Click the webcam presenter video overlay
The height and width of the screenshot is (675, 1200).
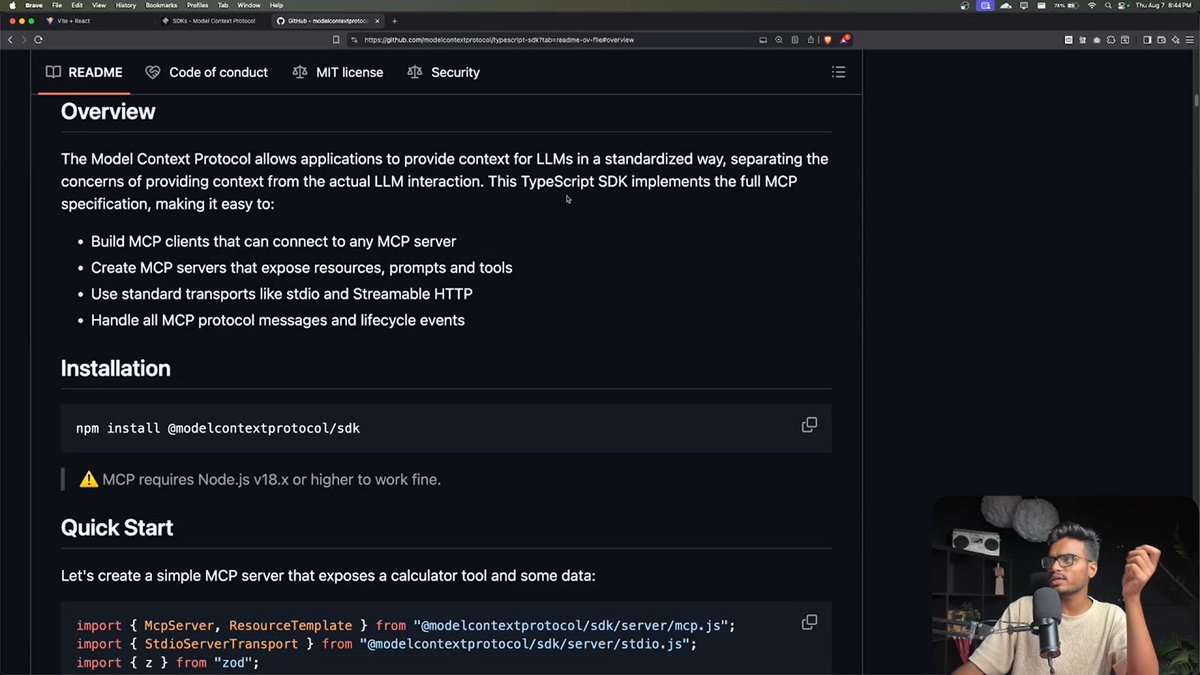(1066, 584)
